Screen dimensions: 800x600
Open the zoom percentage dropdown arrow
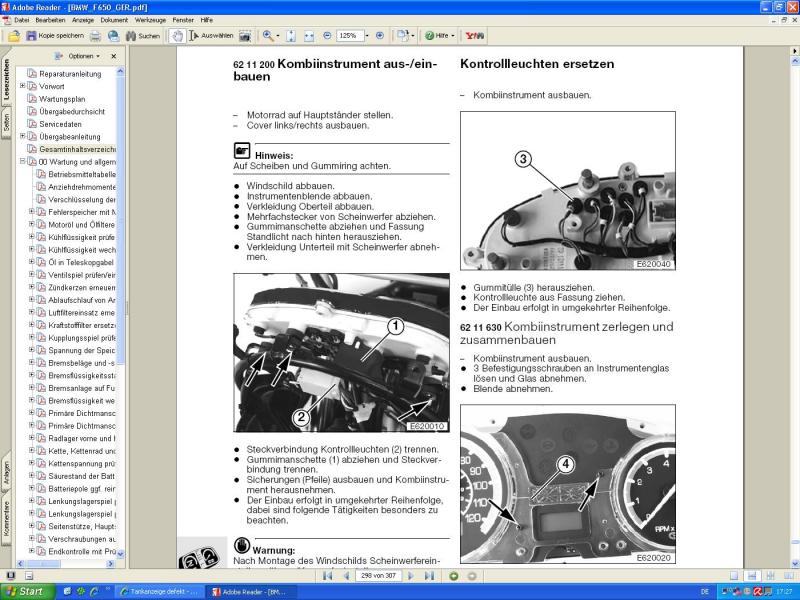pos(367,36)
